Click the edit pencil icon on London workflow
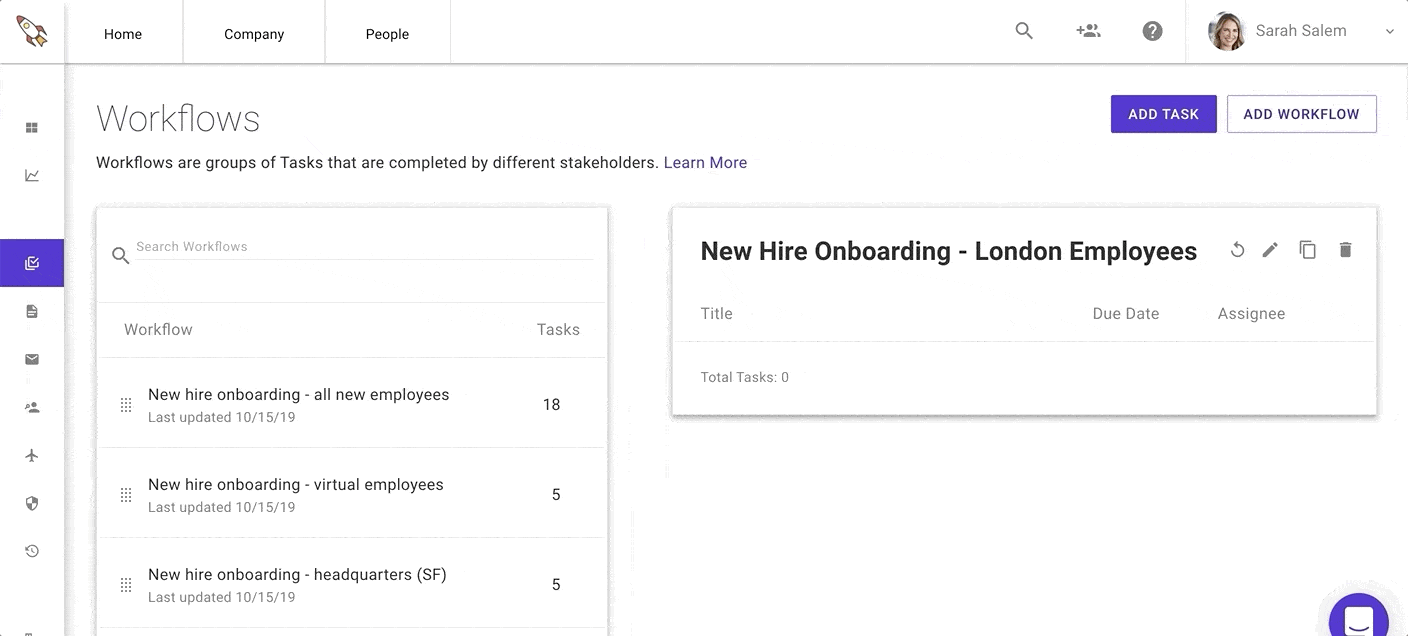 1270,250
